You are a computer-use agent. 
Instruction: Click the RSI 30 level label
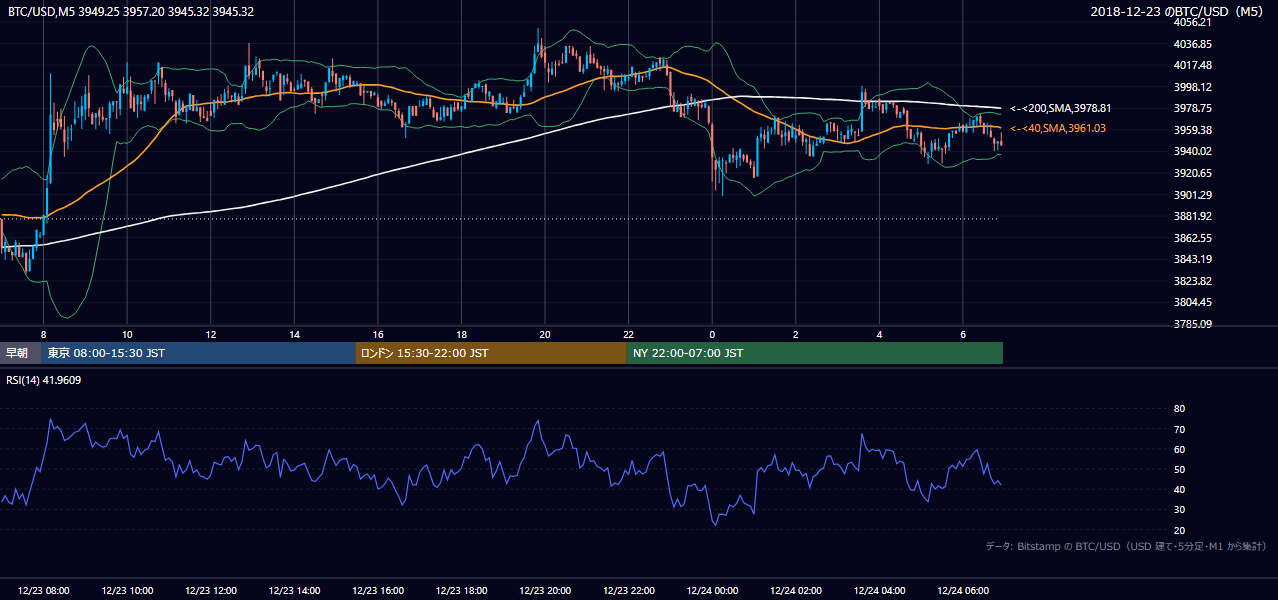[1180, 510]
